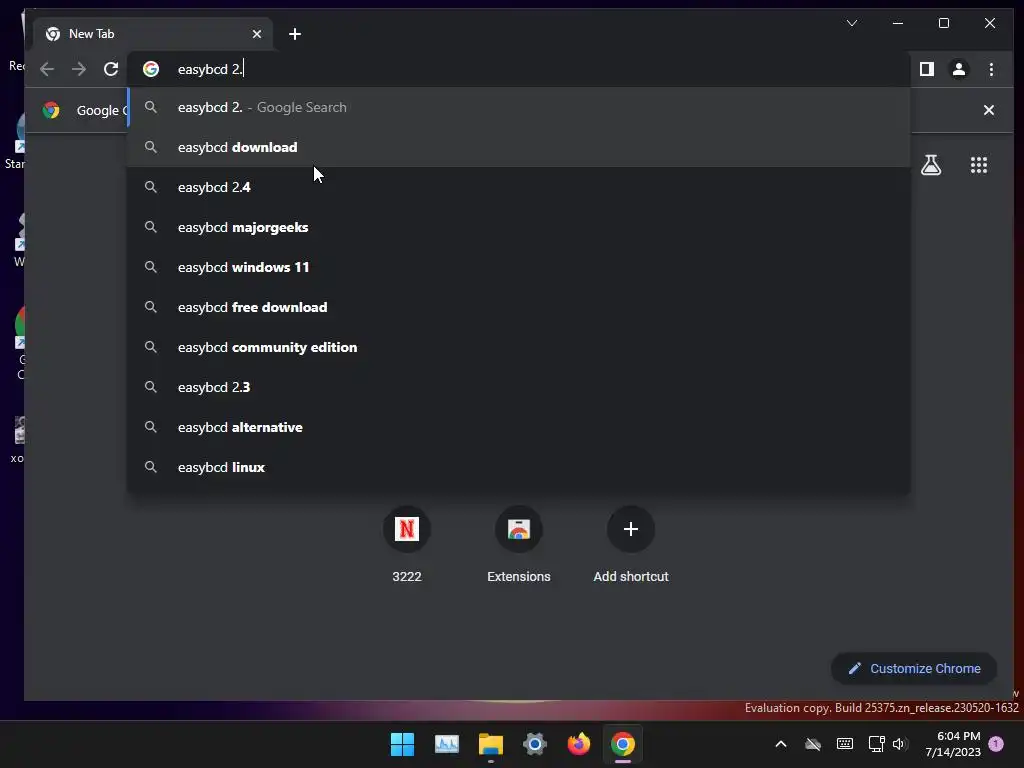The height and width of the screenshot is (768, 1024).
Task: Open Chrome side panel icon
Action: click(x=927, y=69)
